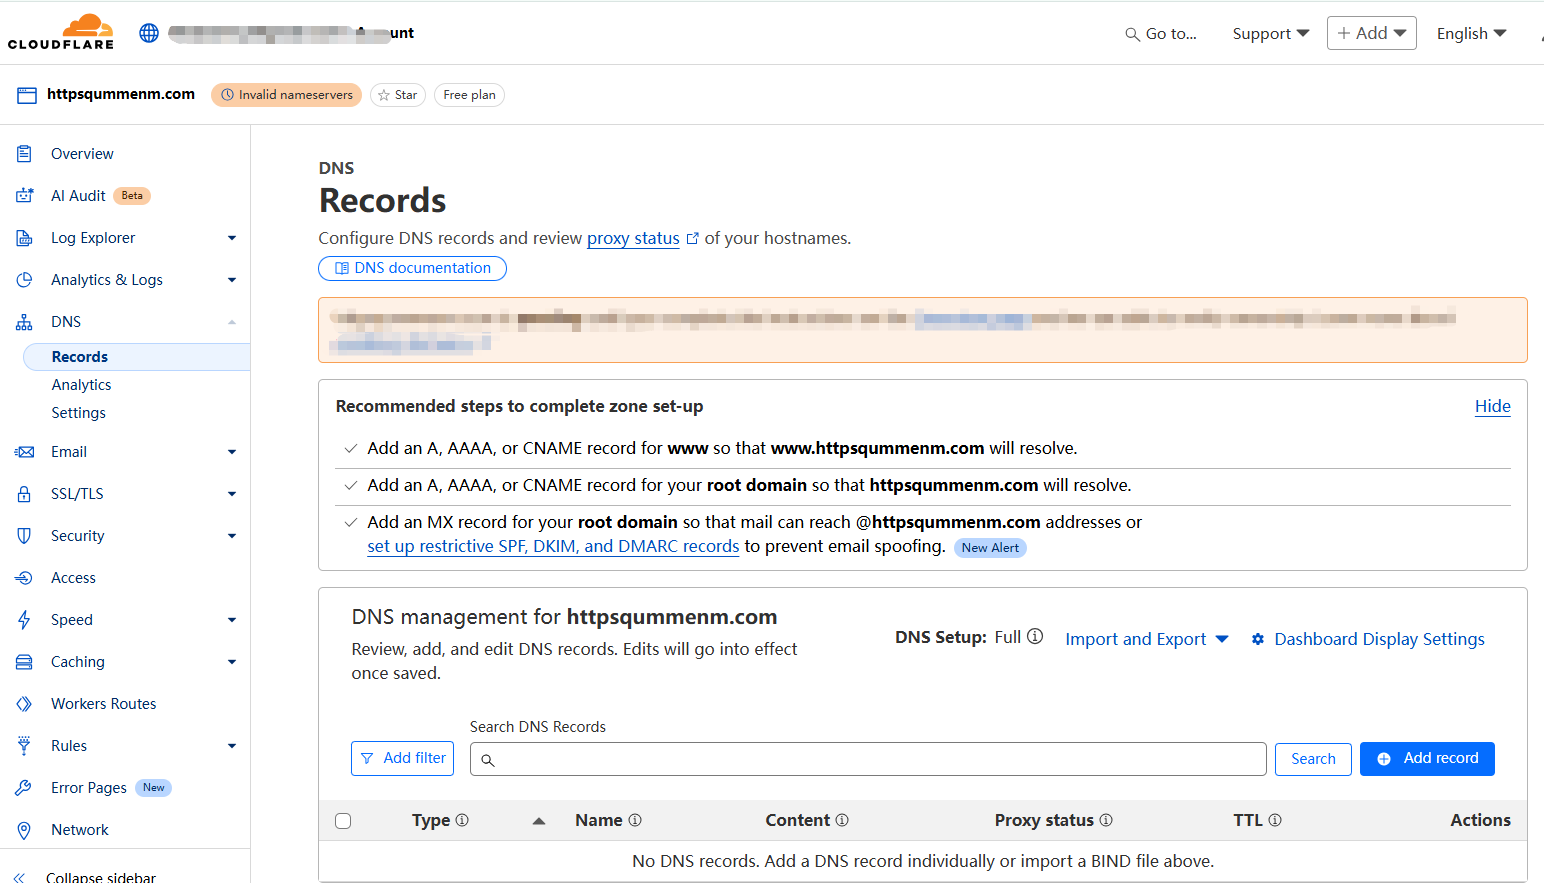Image resolution: width=1544 pixels, height=883 pixels.
Task: Click the AI Audit robot icon
Action: (24, 196)
